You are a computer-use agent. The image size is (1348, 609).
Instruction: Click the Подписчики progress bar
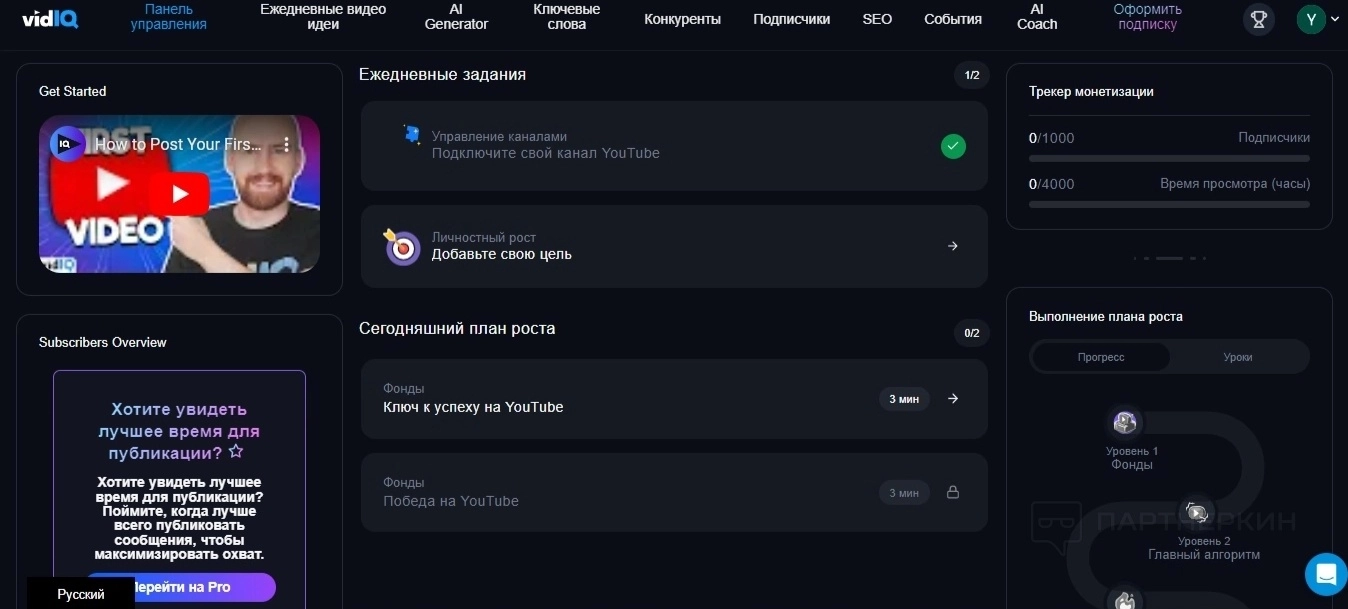tap(1169, 158)
